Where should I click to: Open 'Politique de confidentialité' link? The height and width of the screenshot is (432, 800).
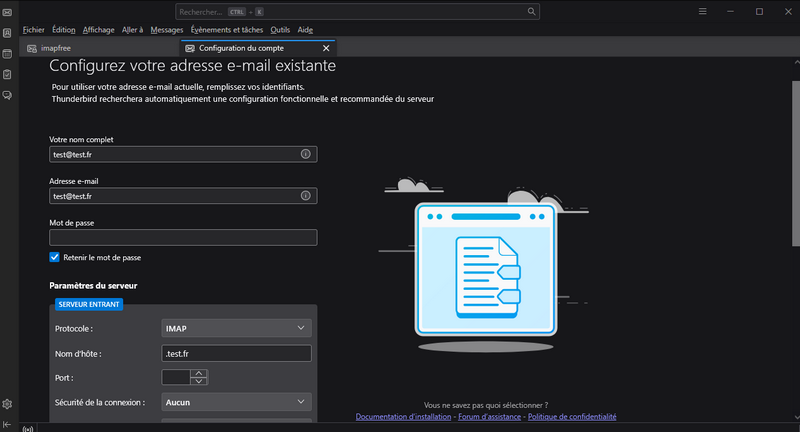571,416
